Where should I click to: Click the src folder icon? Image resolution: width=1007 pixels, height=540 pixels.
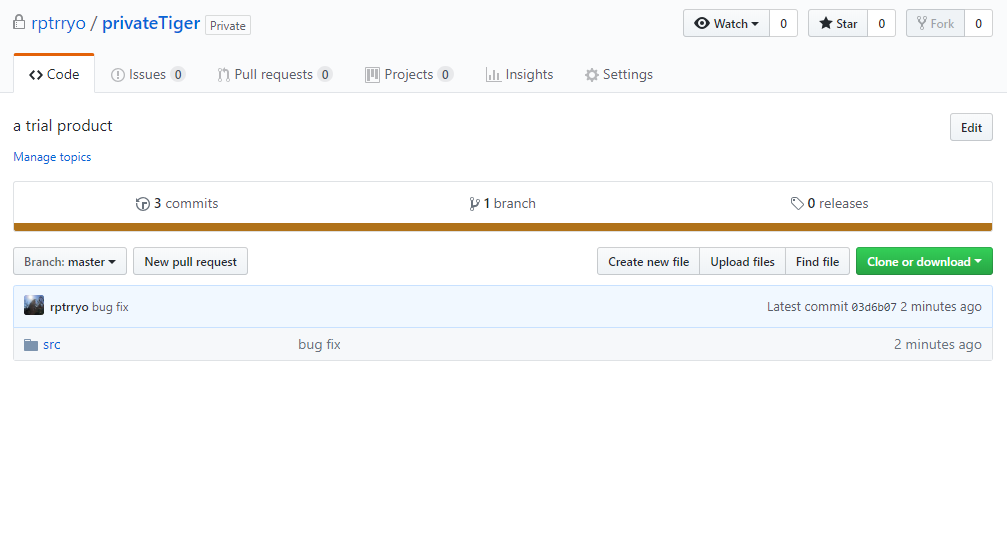(x=31, y=345)
